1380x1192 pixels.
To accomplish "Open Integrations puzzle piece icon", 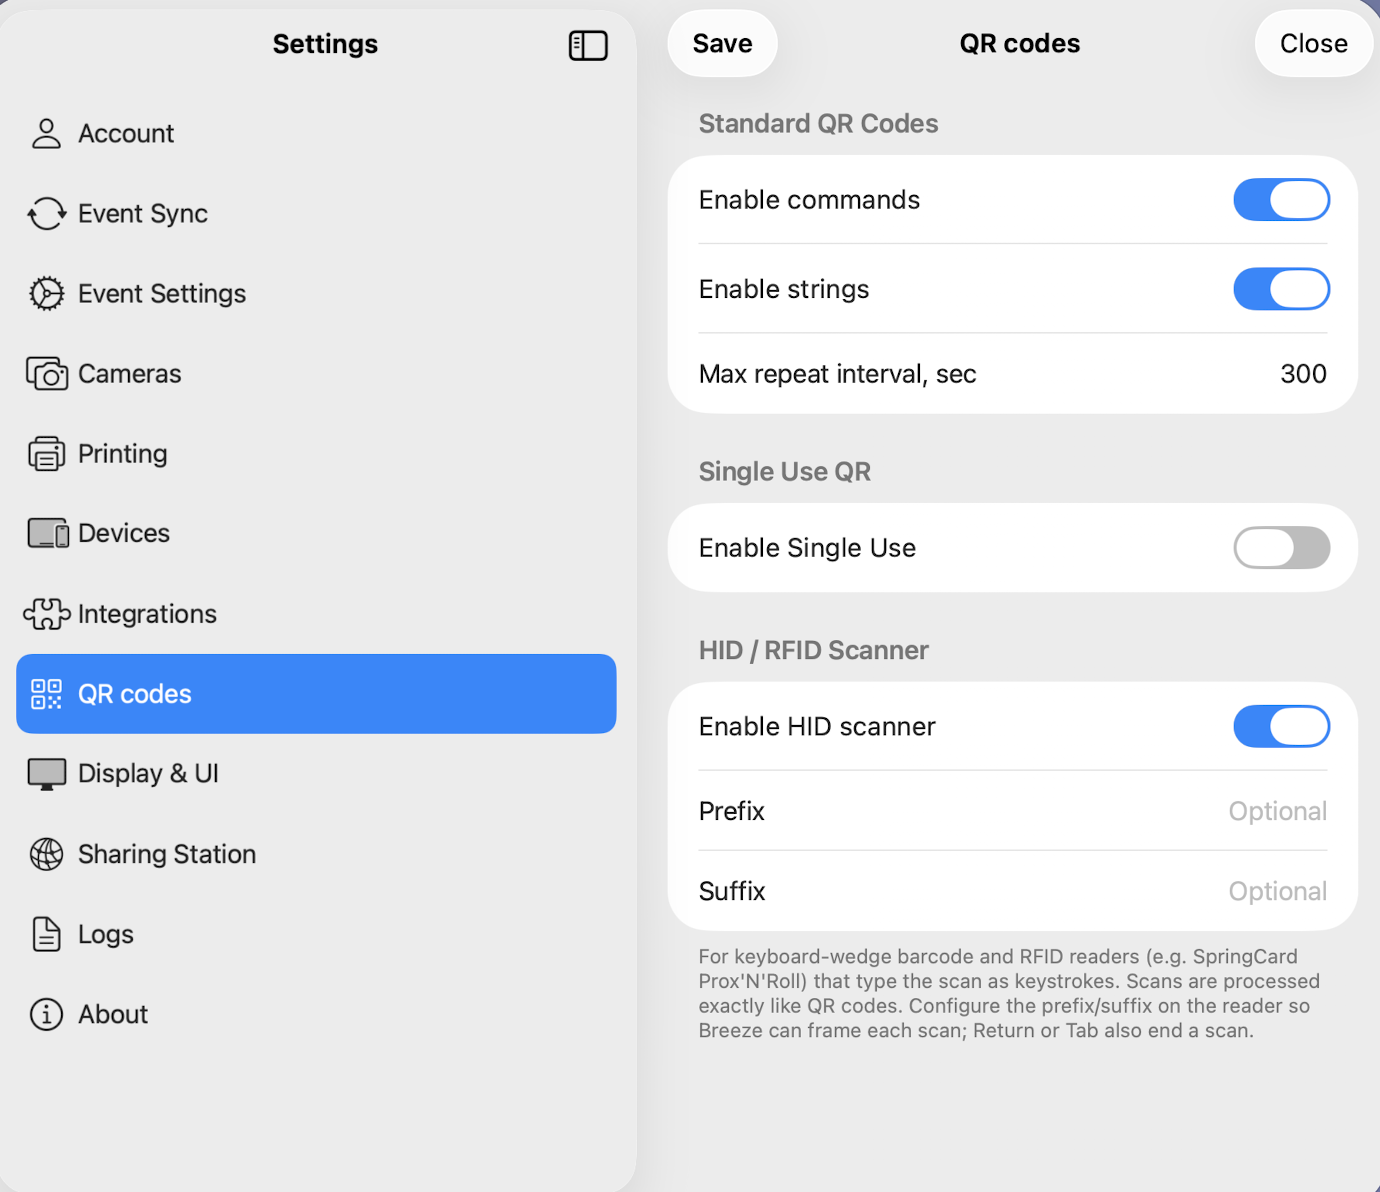I will click(46, 613).
